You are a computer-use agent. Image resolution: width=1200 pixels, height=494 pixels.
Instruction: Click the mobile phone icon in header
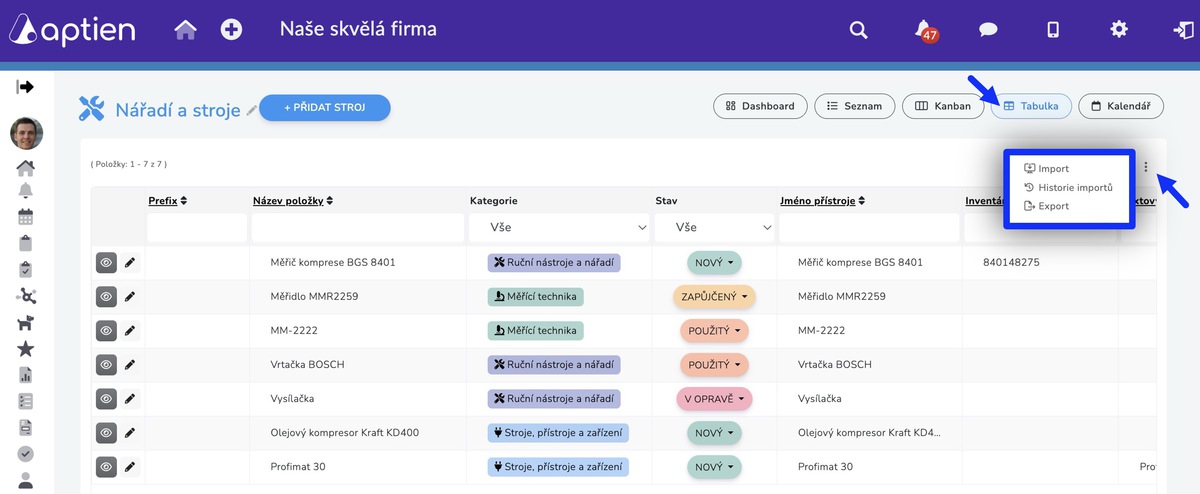(x=1053, y=30)
